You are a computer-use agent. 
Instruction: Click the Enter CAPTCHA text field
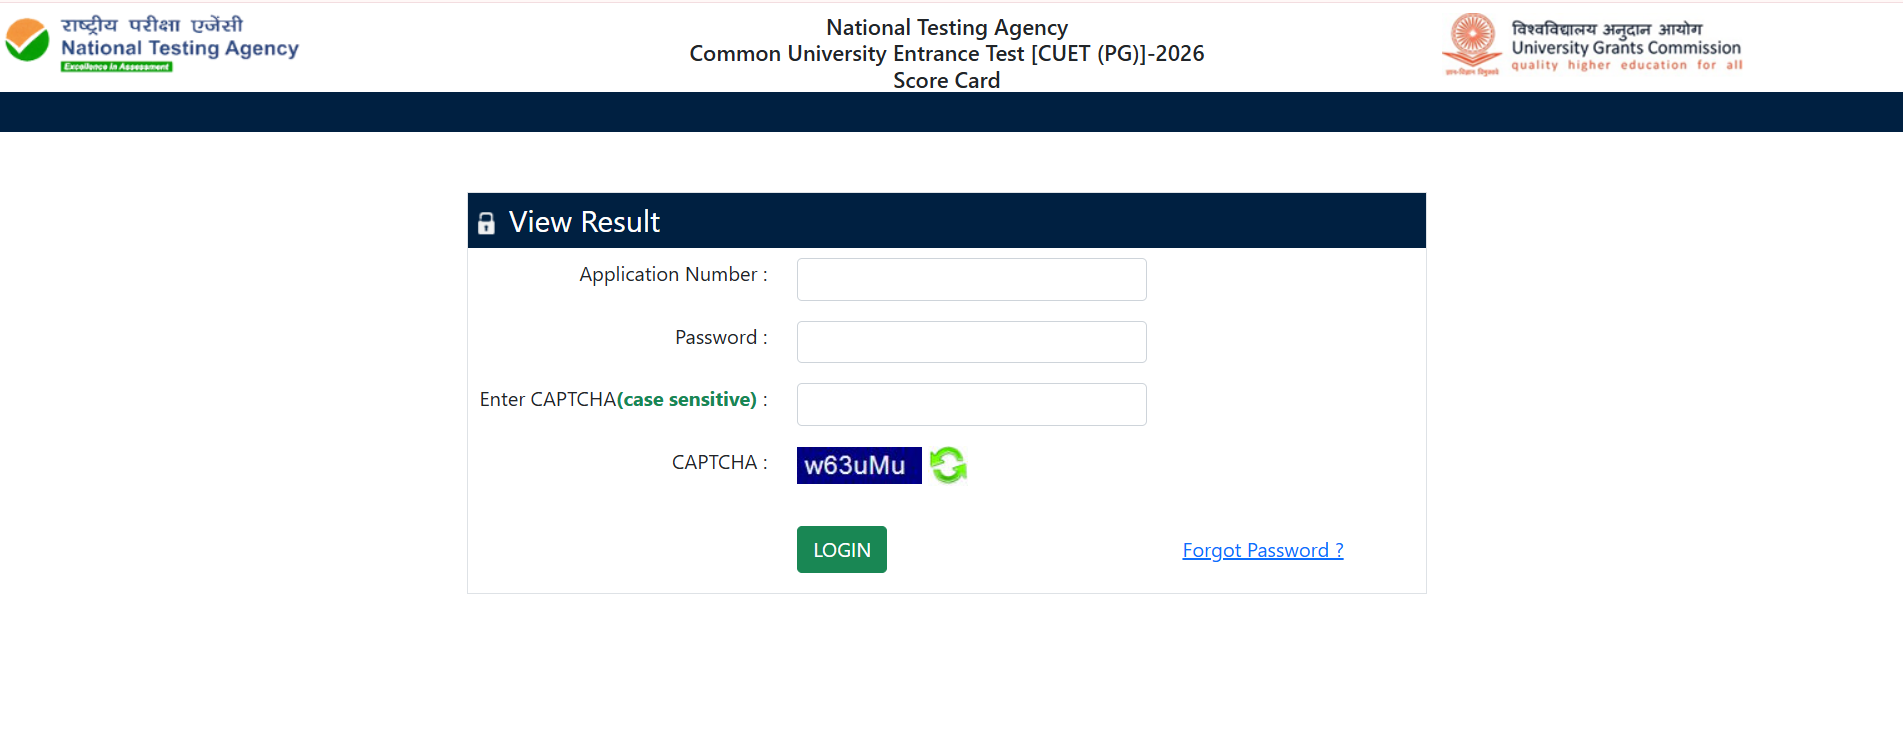click(x=971, y=404)
